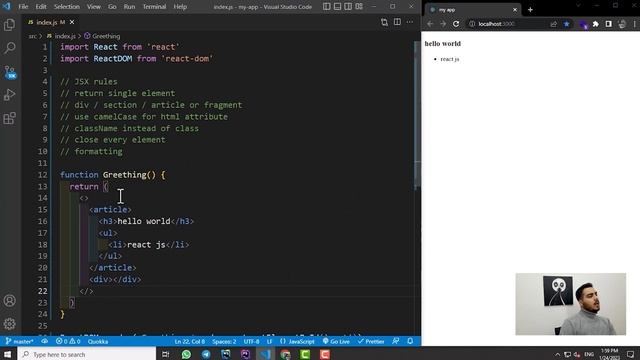Reload the localhost page
The width and height of the screenshot is (640, 360).
click(x=456, y=24)
